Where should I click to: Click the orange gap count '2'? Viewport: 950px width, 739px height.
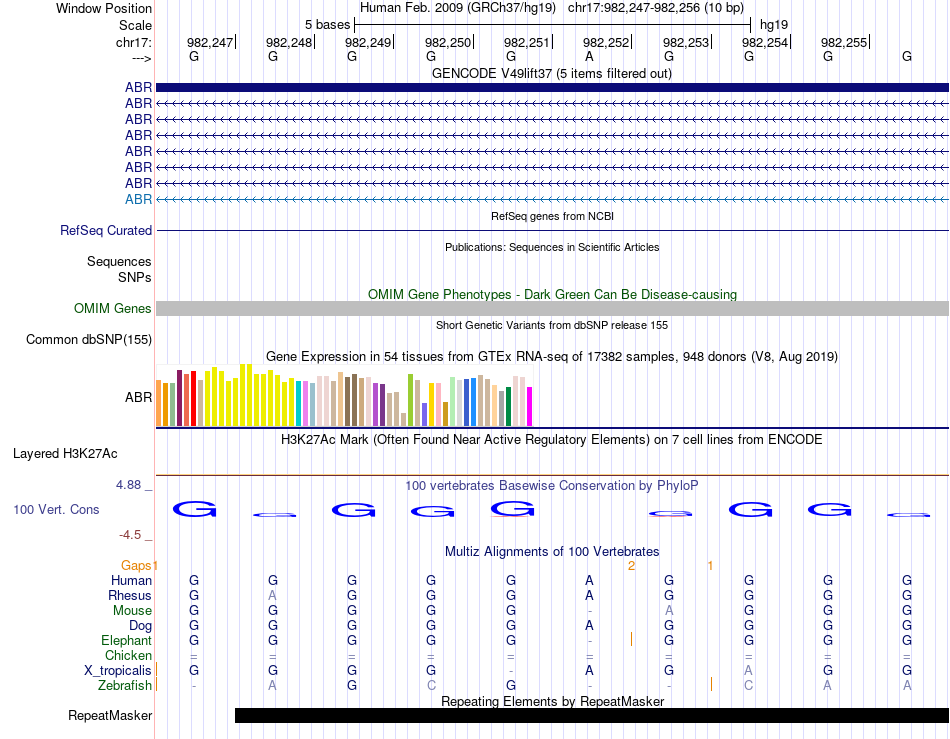631,565
